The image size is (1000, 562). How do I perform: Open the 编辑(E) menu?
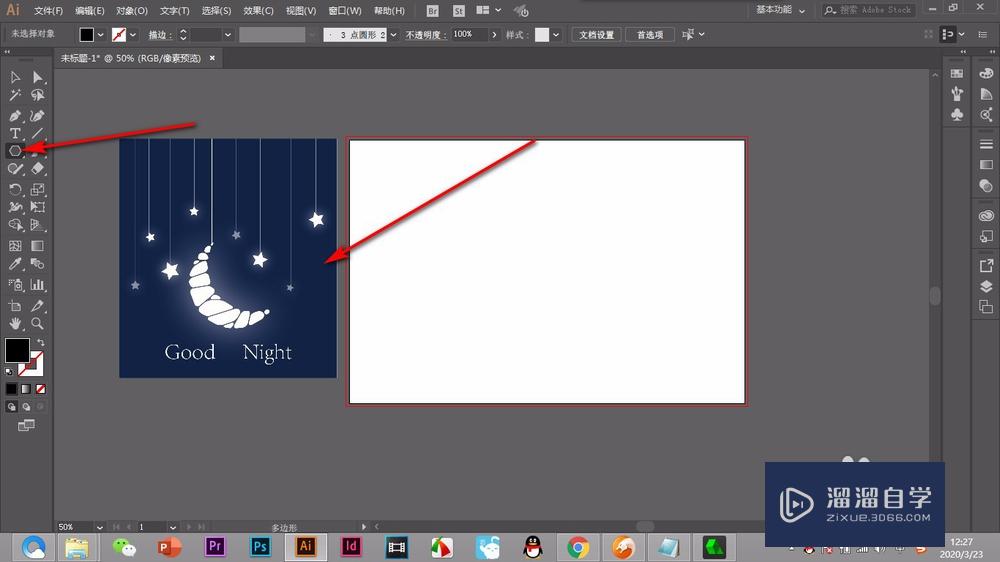pos(89,11)
